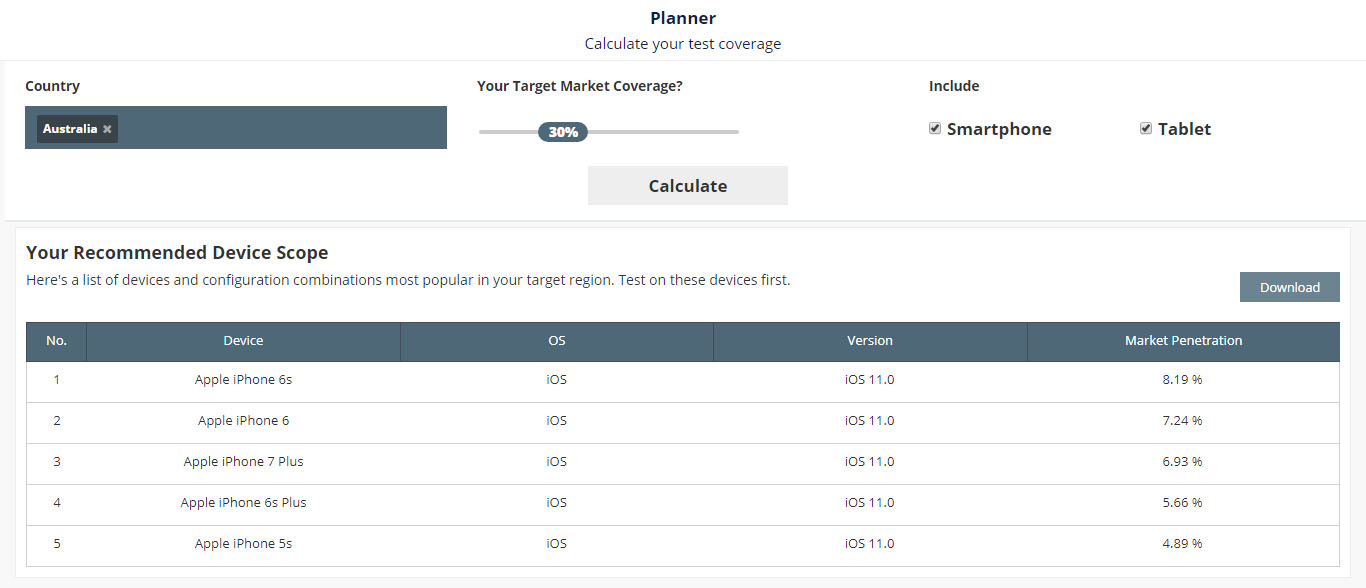Click the Version column header

pyautogui.click(x=870, y=341)
